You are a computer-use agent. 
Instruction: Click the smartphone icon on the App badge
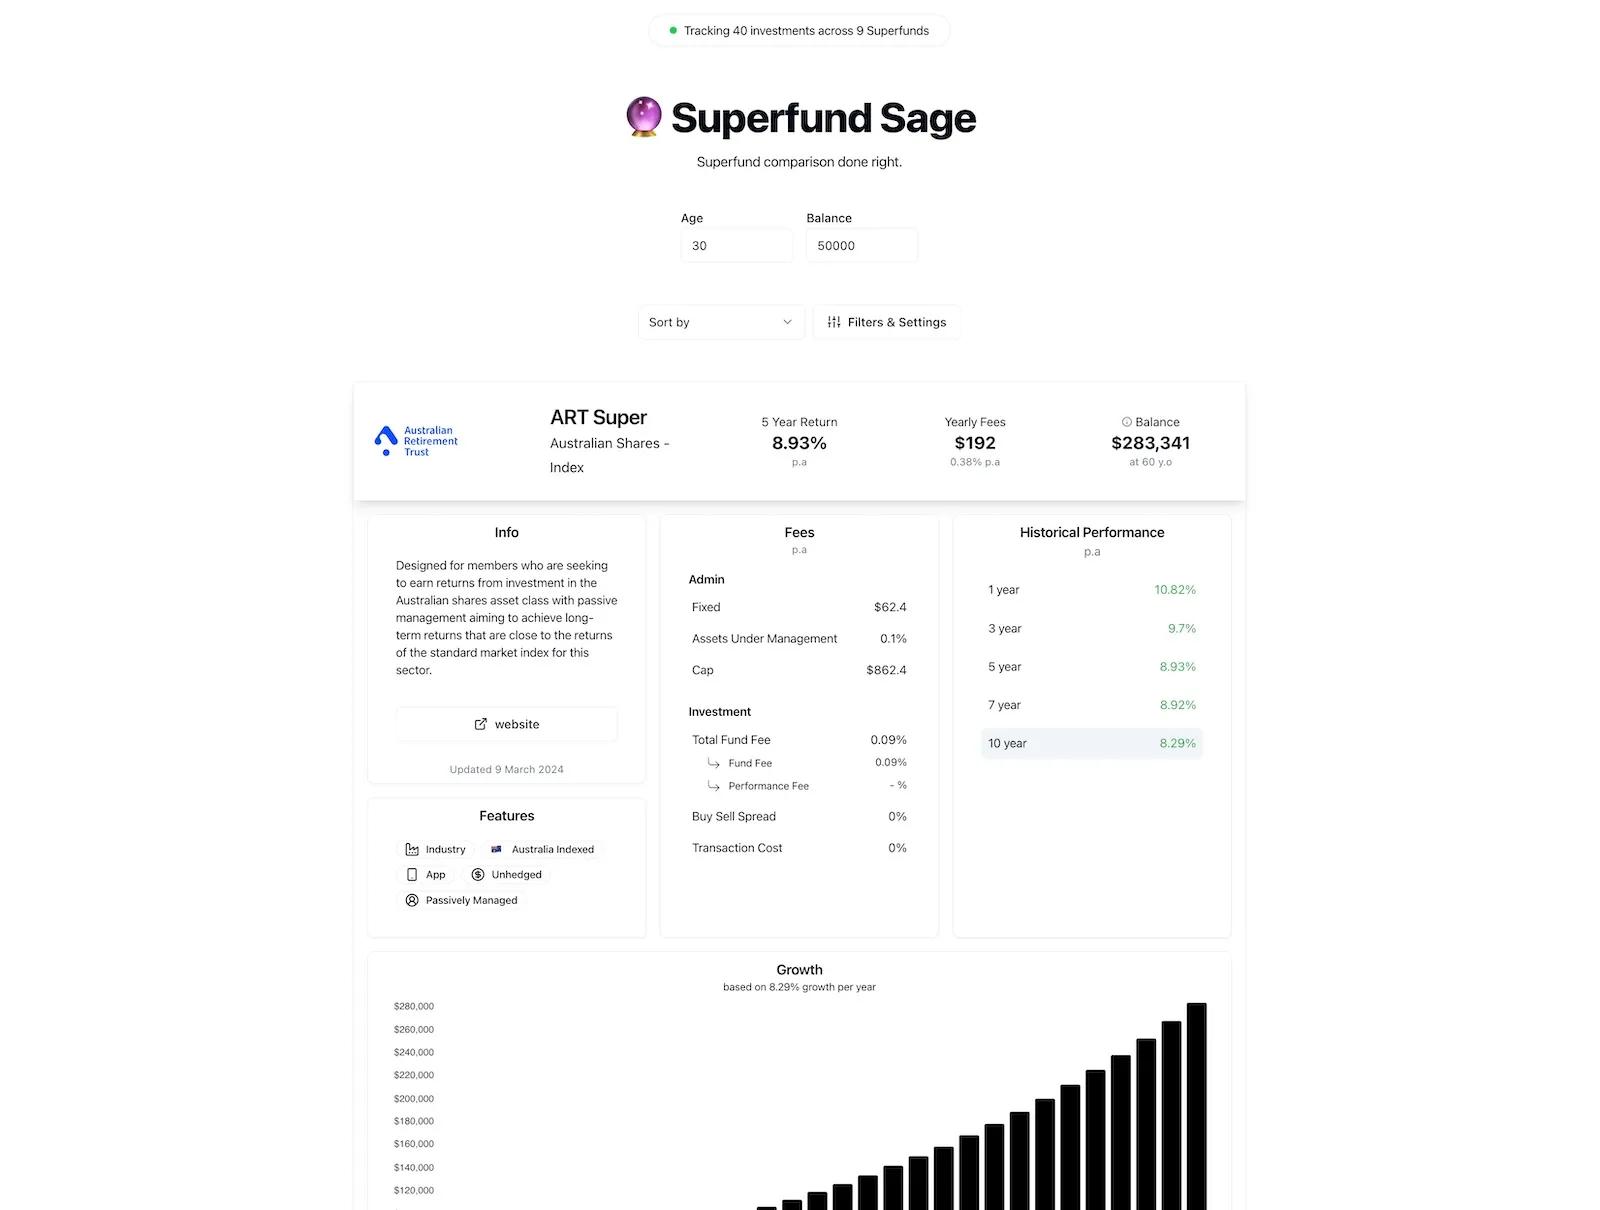pyautogui.click(x=412, y=874)
